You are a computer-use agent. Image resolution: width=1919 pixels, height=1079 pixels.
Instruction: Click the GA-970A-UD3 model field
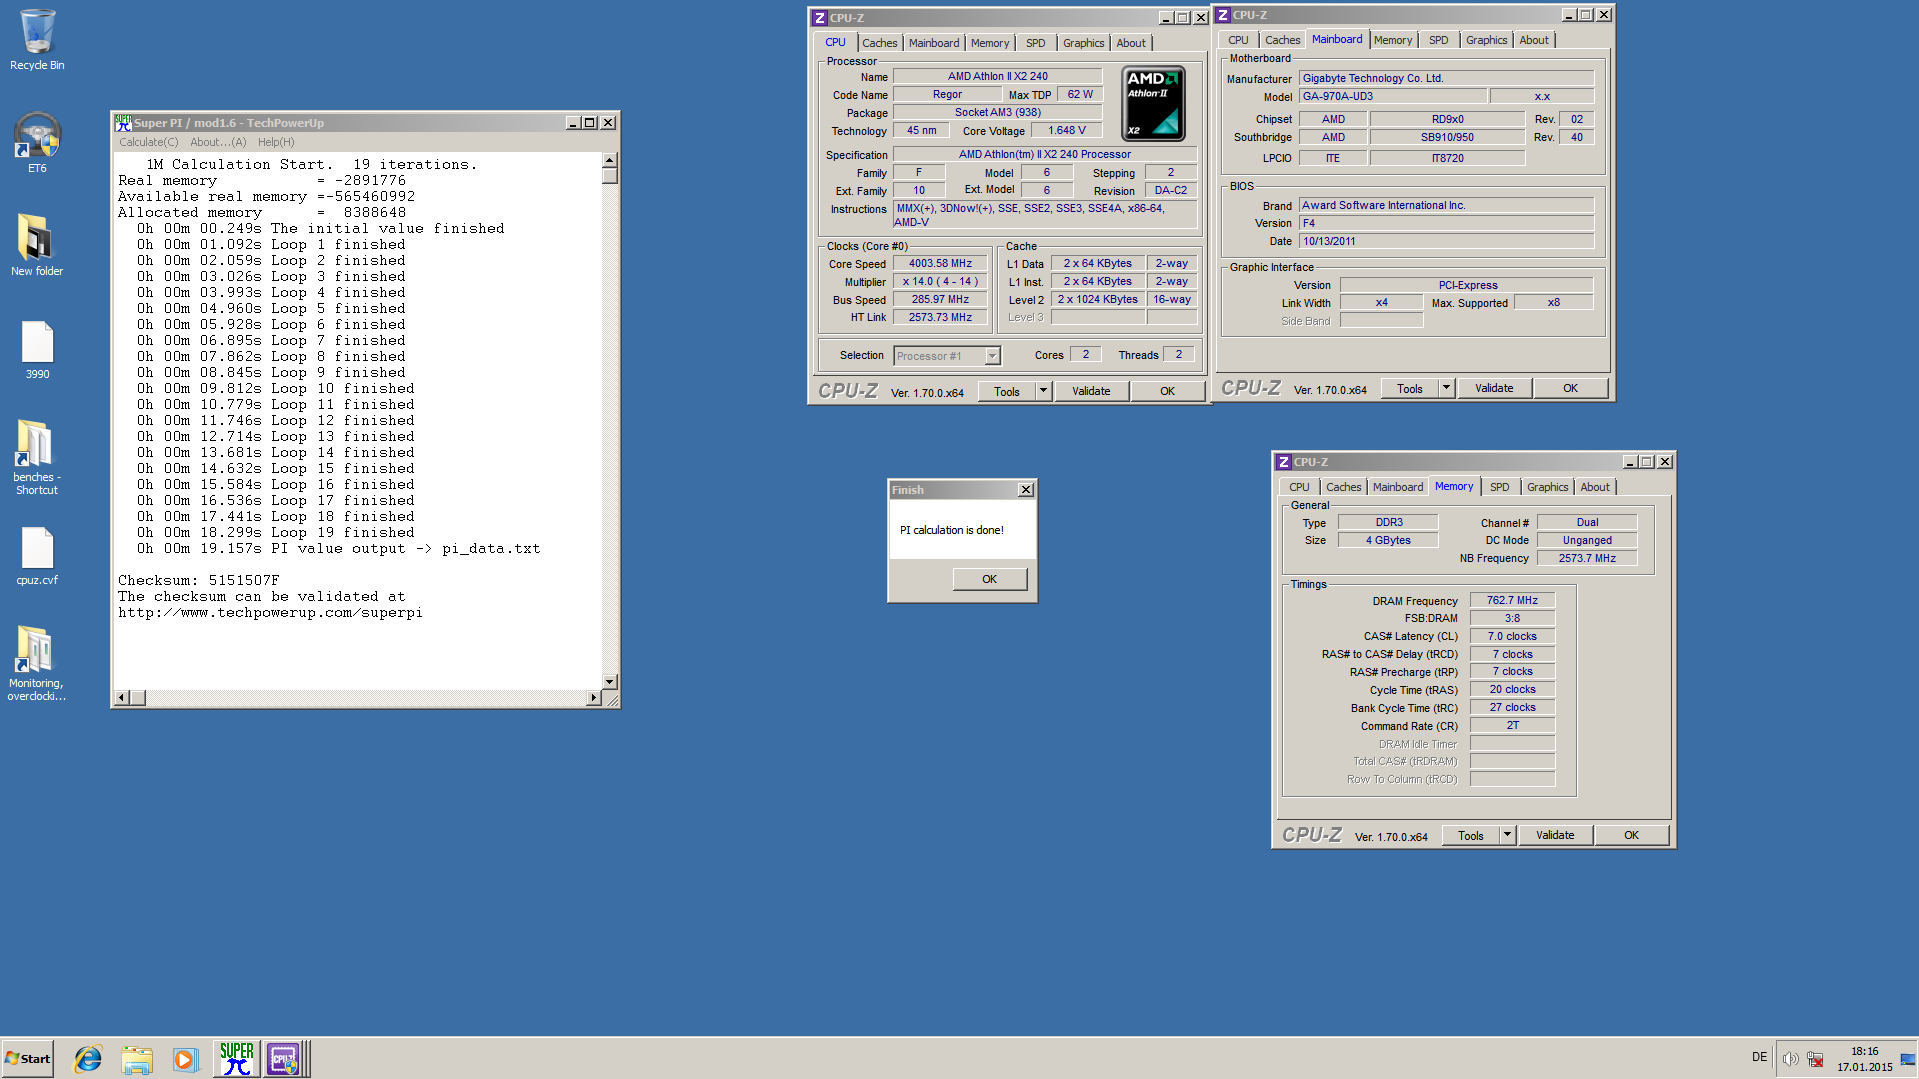1392,96
